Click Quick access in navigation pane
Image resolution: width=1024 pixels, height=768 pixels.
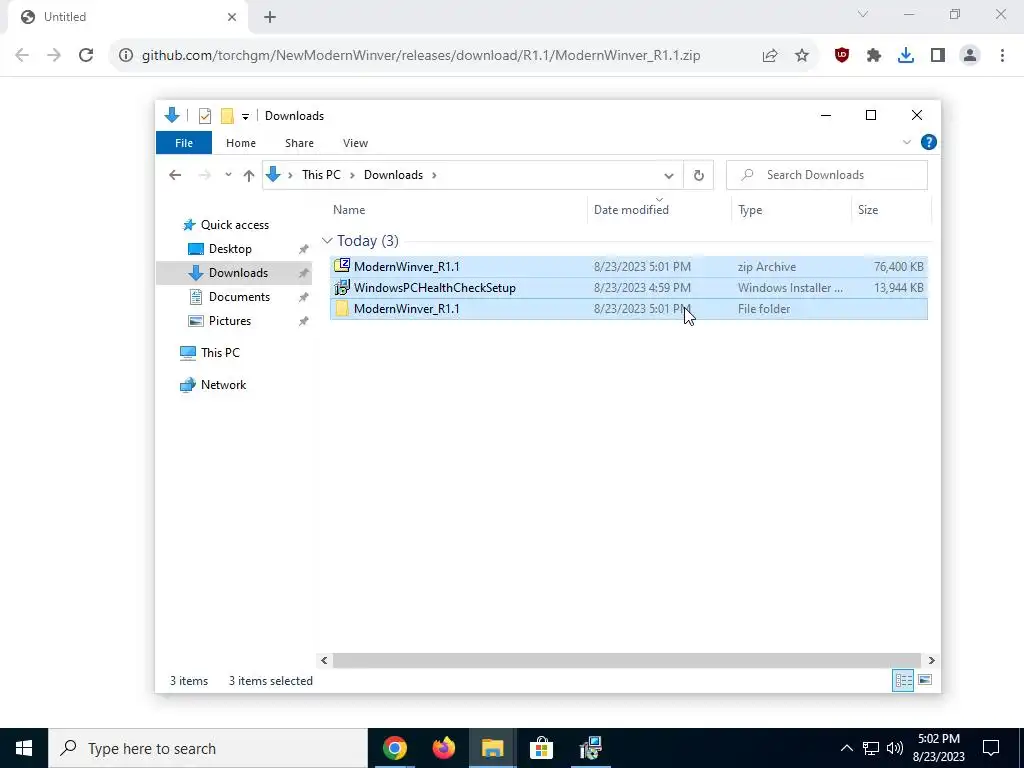tap(234, 225)
